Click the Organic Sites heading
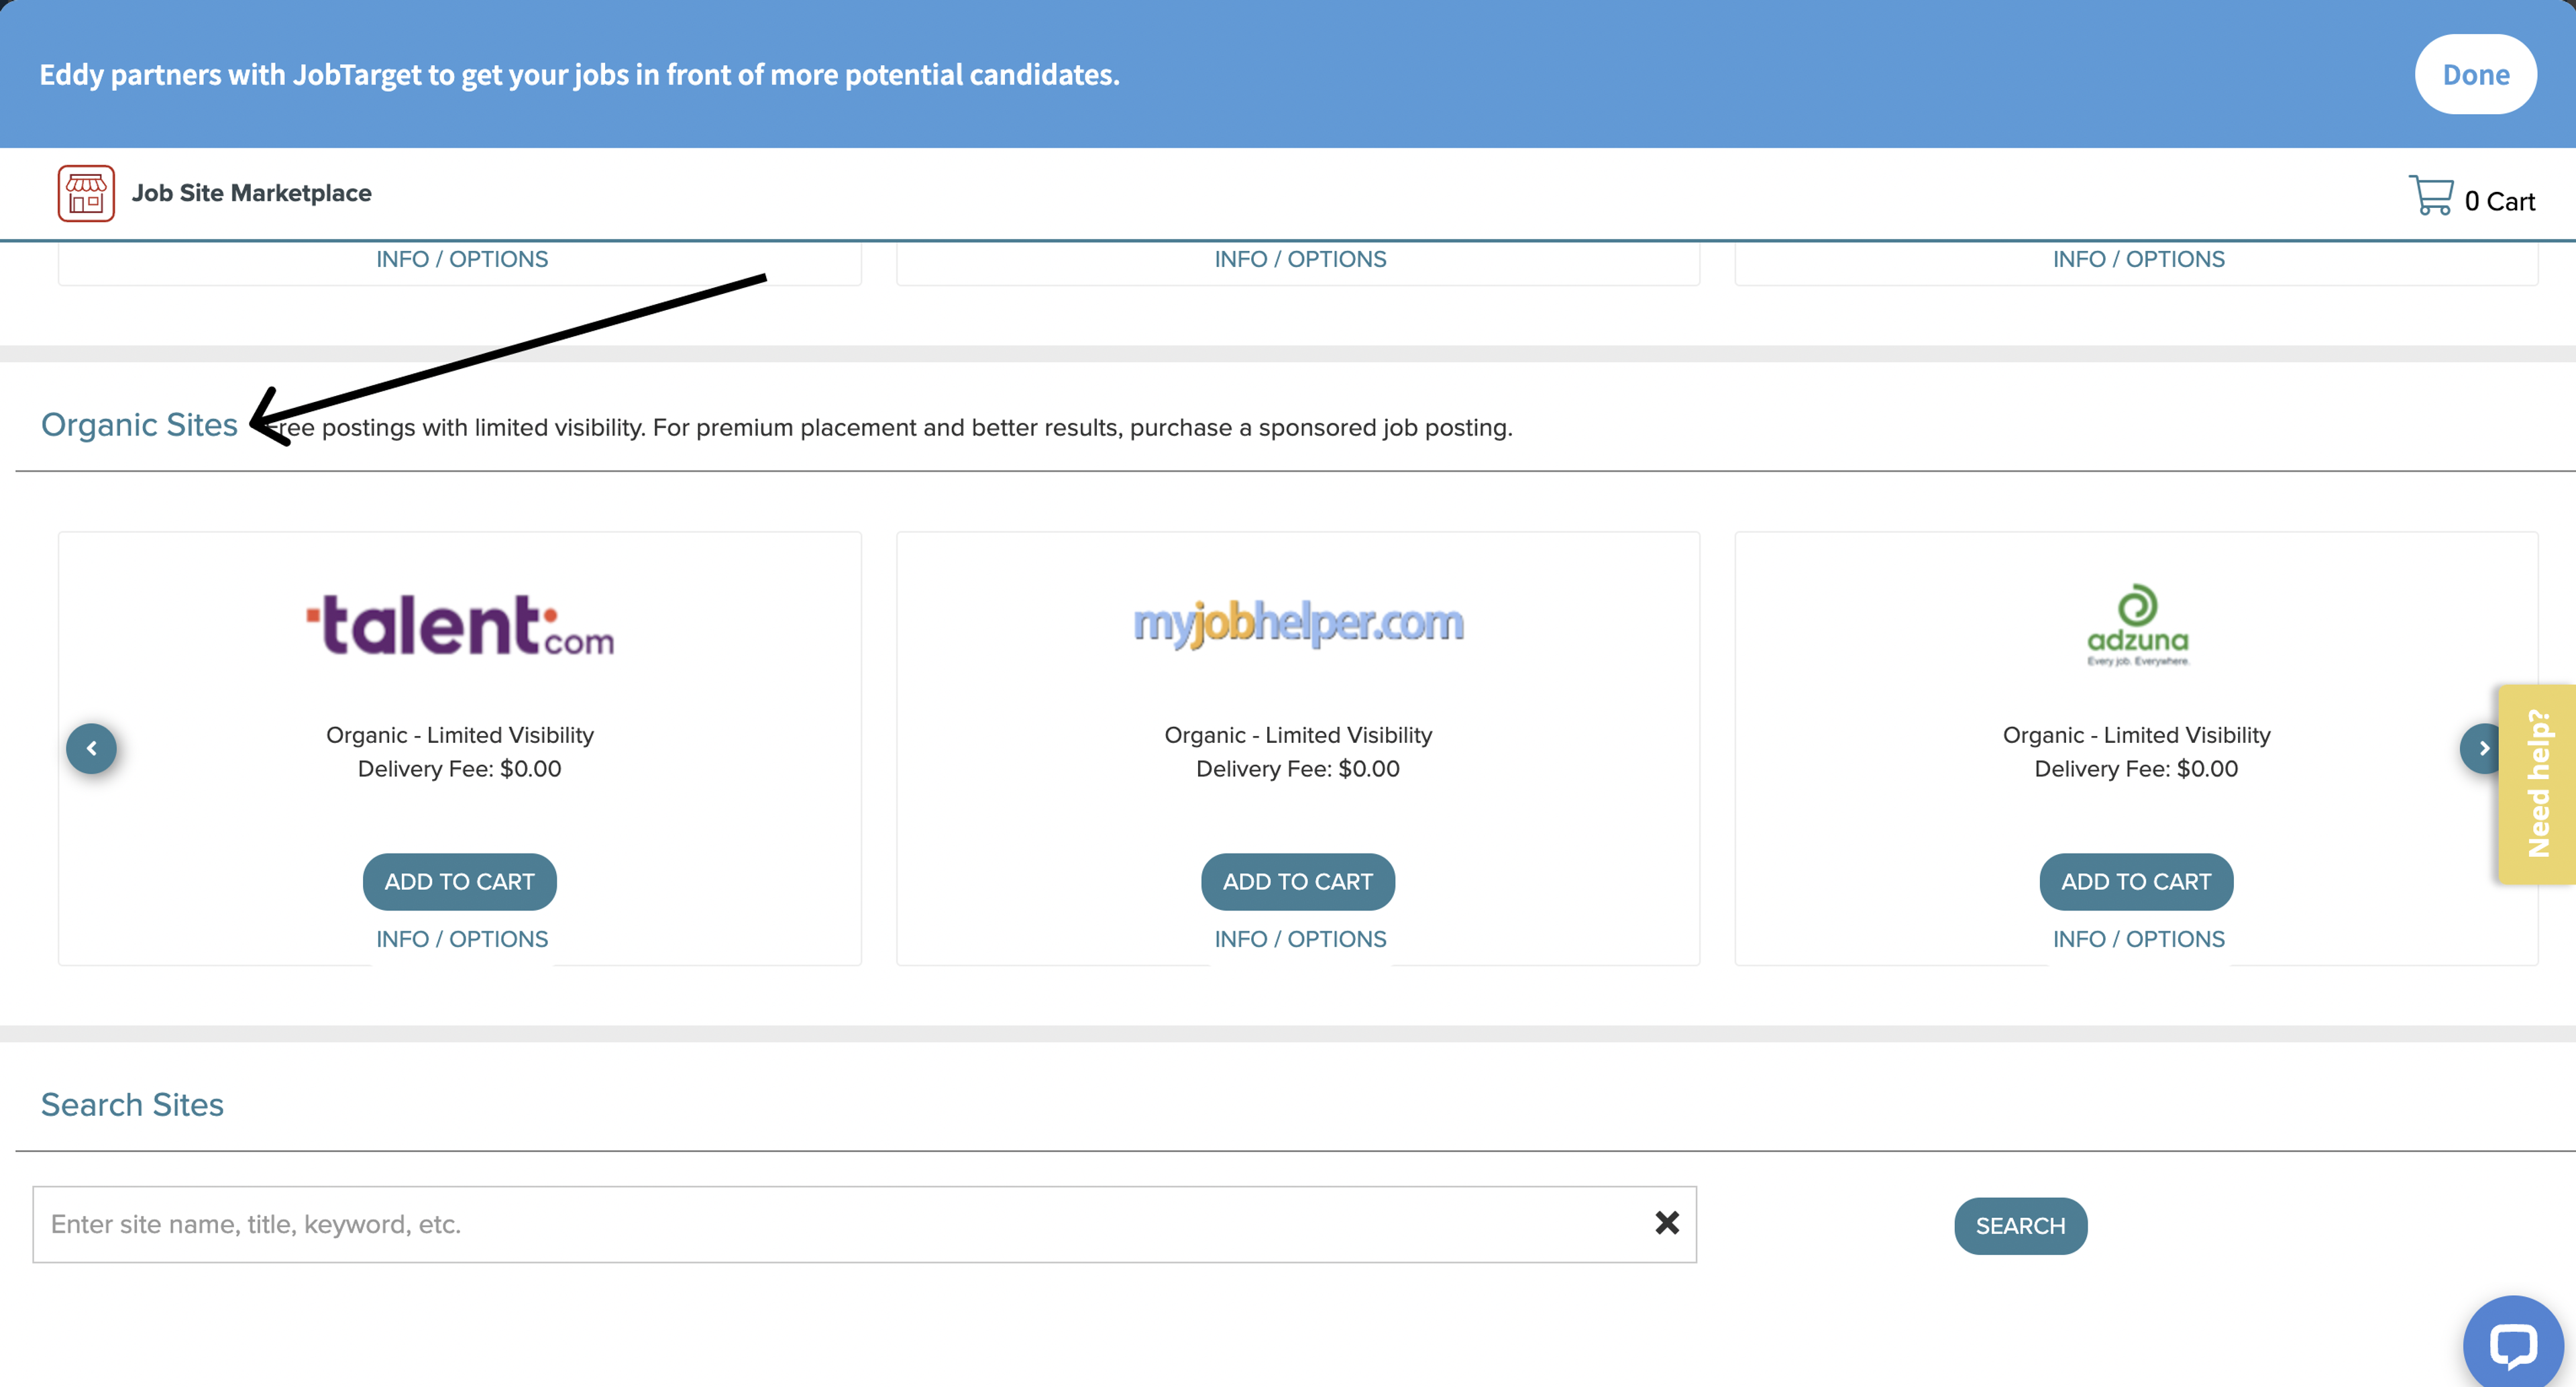 click(139, 424)
